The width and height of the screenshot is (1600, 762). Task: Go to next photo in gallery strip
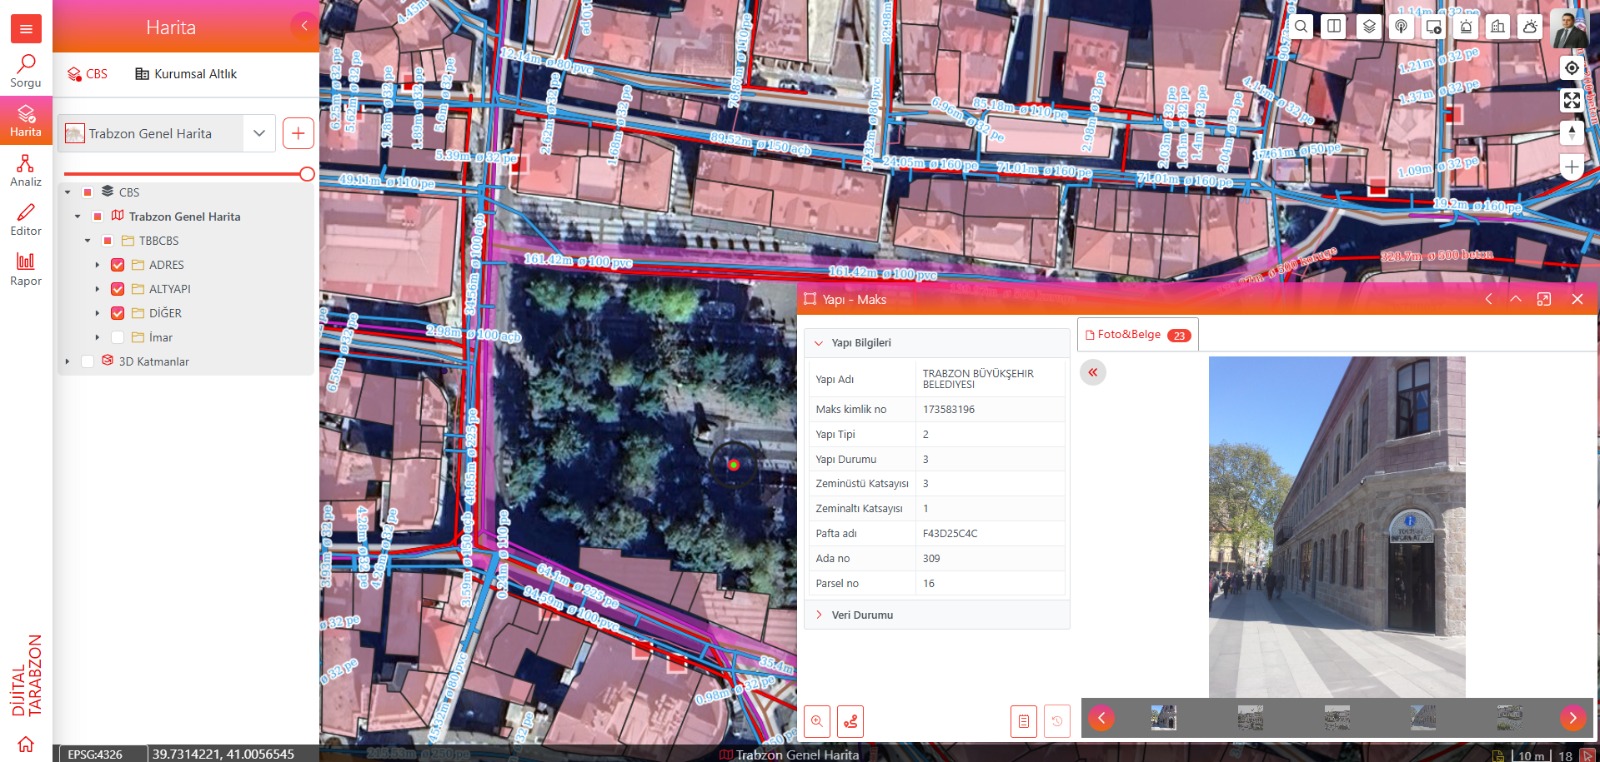tap(1572, 718)
